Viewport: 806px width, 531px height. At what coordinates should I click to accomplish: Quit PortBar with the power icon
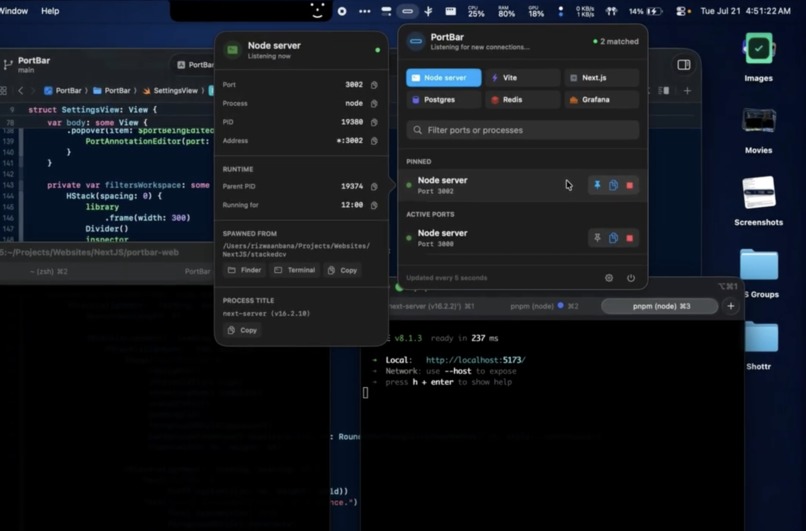pos(631,278)
